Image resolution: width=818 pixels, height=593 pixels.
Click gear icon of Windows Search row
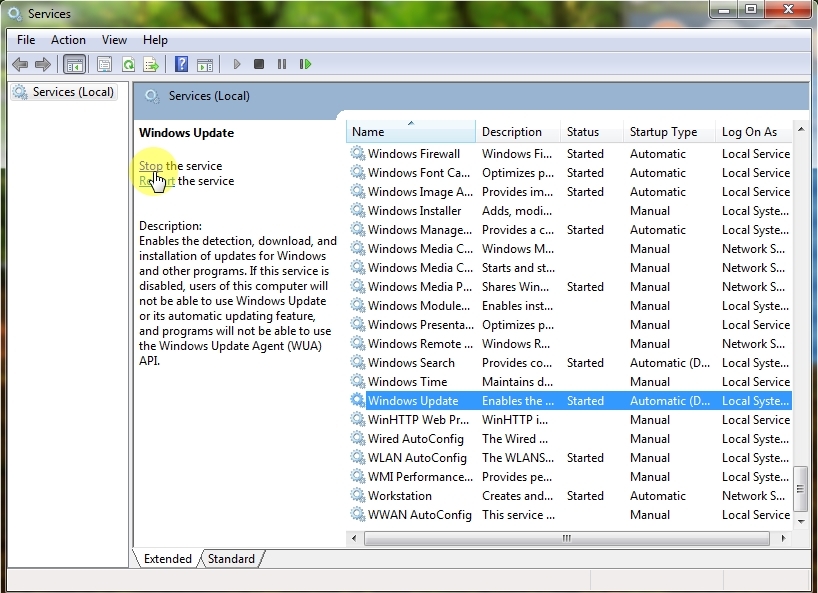pyautogui.click(x=357, y=362)
